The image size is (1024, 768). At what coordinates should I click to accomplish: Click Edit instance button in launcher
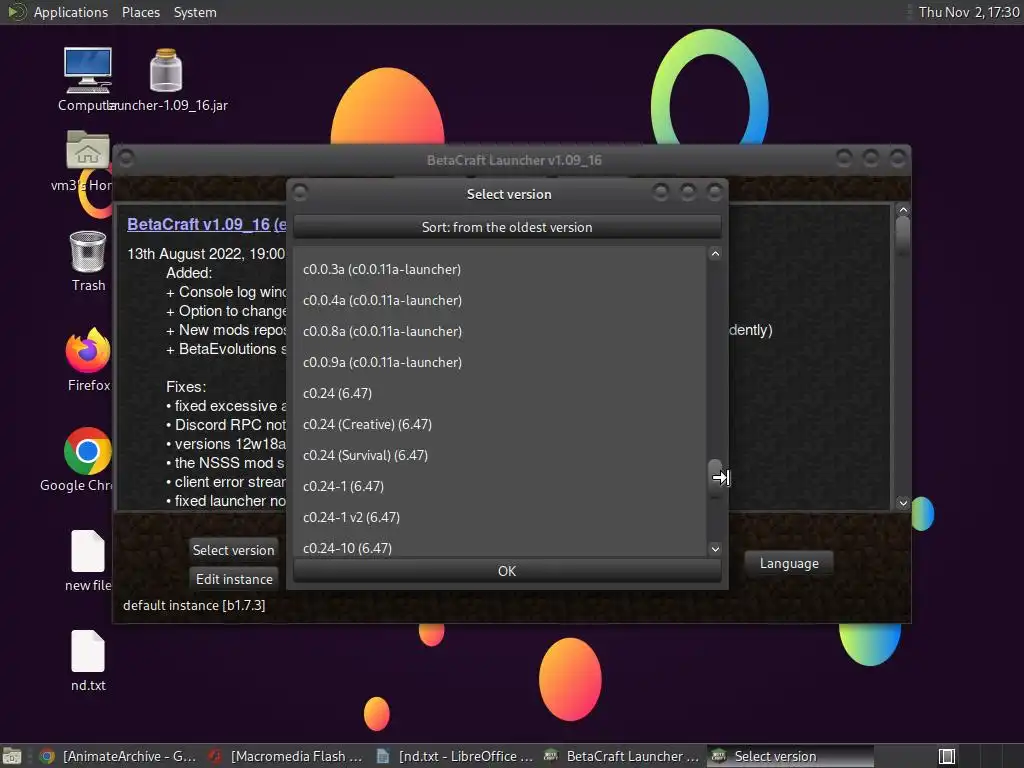click(234, 579)
